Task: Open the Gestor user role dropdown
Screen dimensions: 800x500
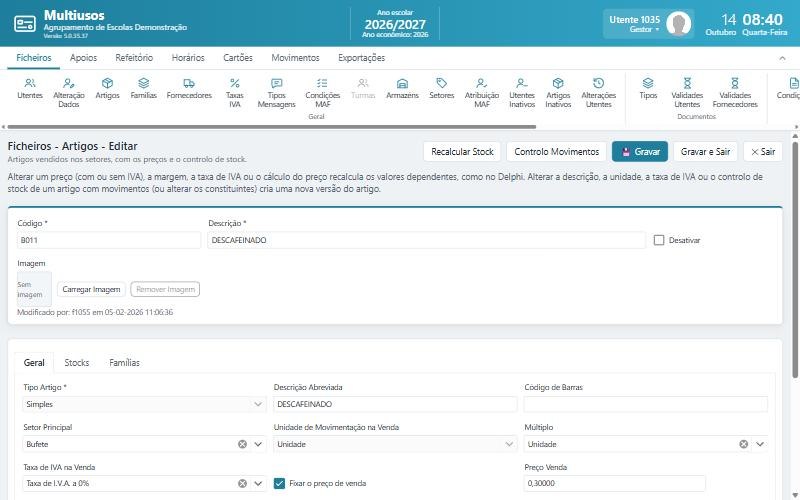Action: (x=644, y=30)
